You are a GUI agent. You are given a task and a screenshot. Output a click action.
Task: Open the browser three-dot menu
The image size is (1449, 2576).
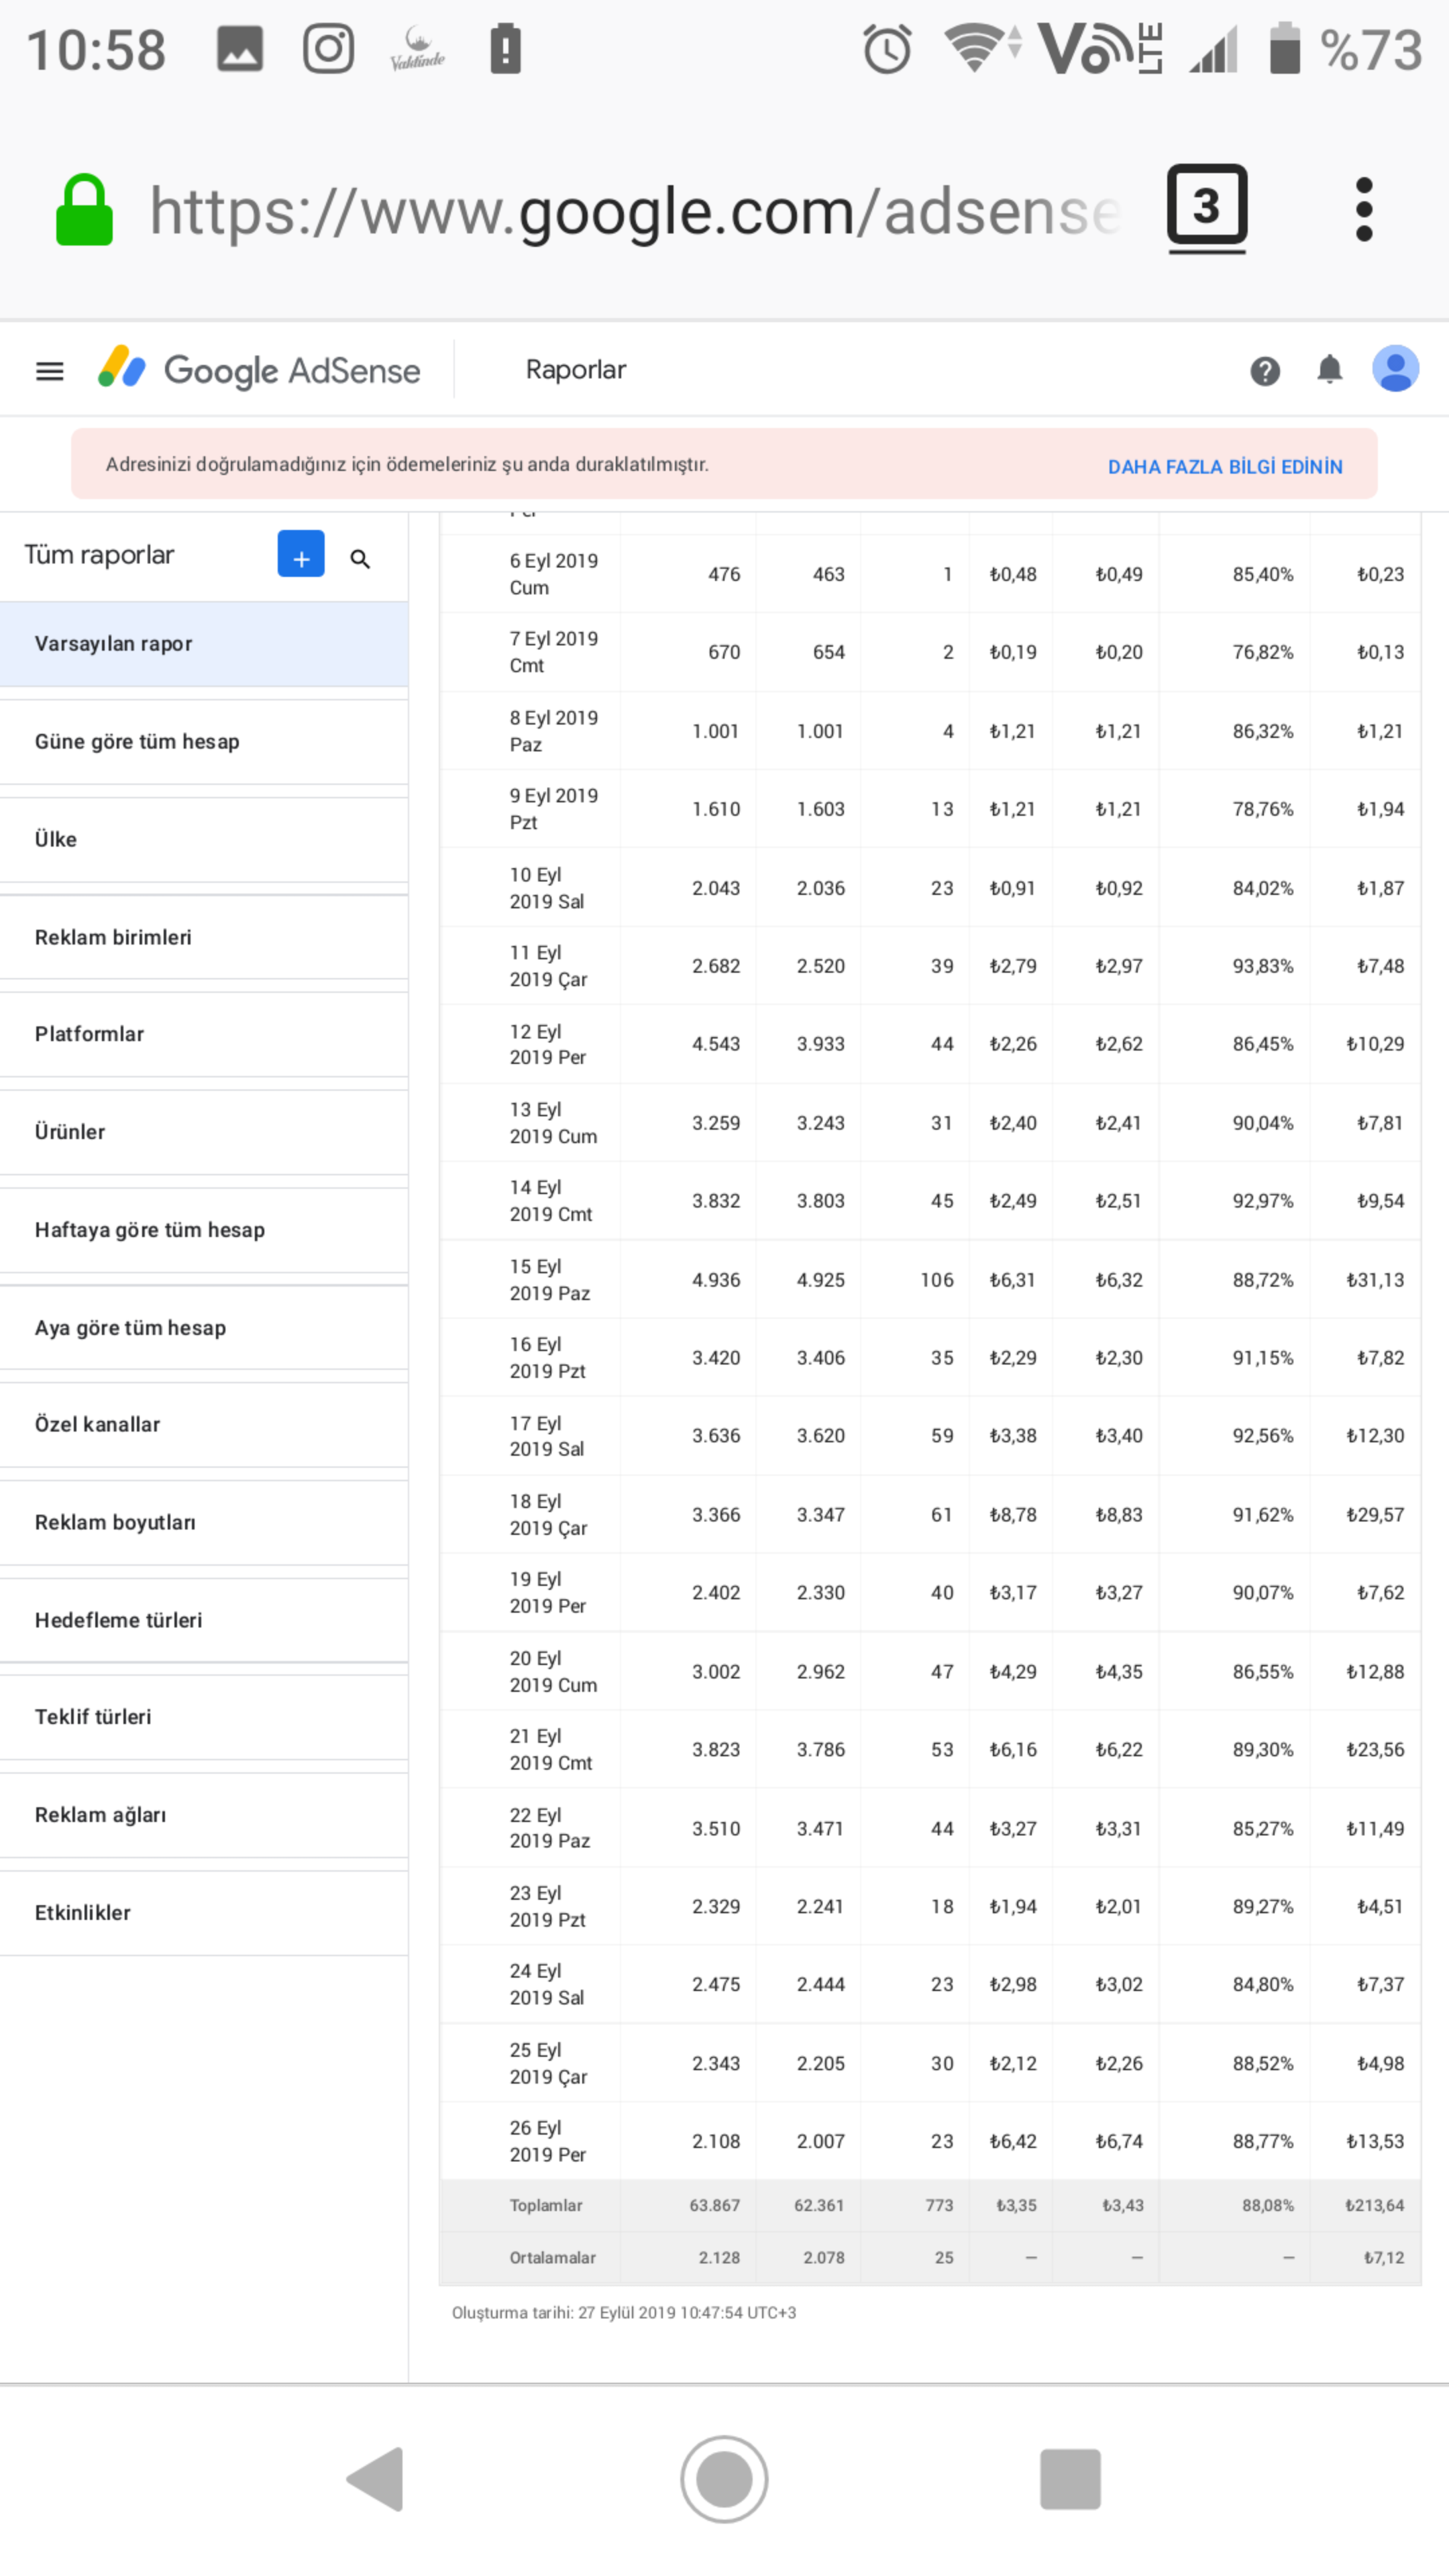coord(1363,210)
